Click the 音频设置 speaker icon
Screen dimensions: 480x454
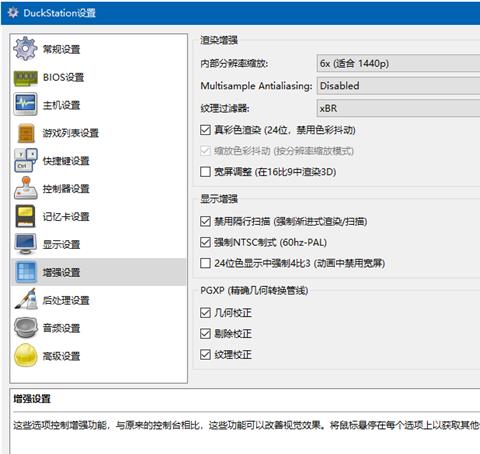pyautogui.click(x=25, y=328)
